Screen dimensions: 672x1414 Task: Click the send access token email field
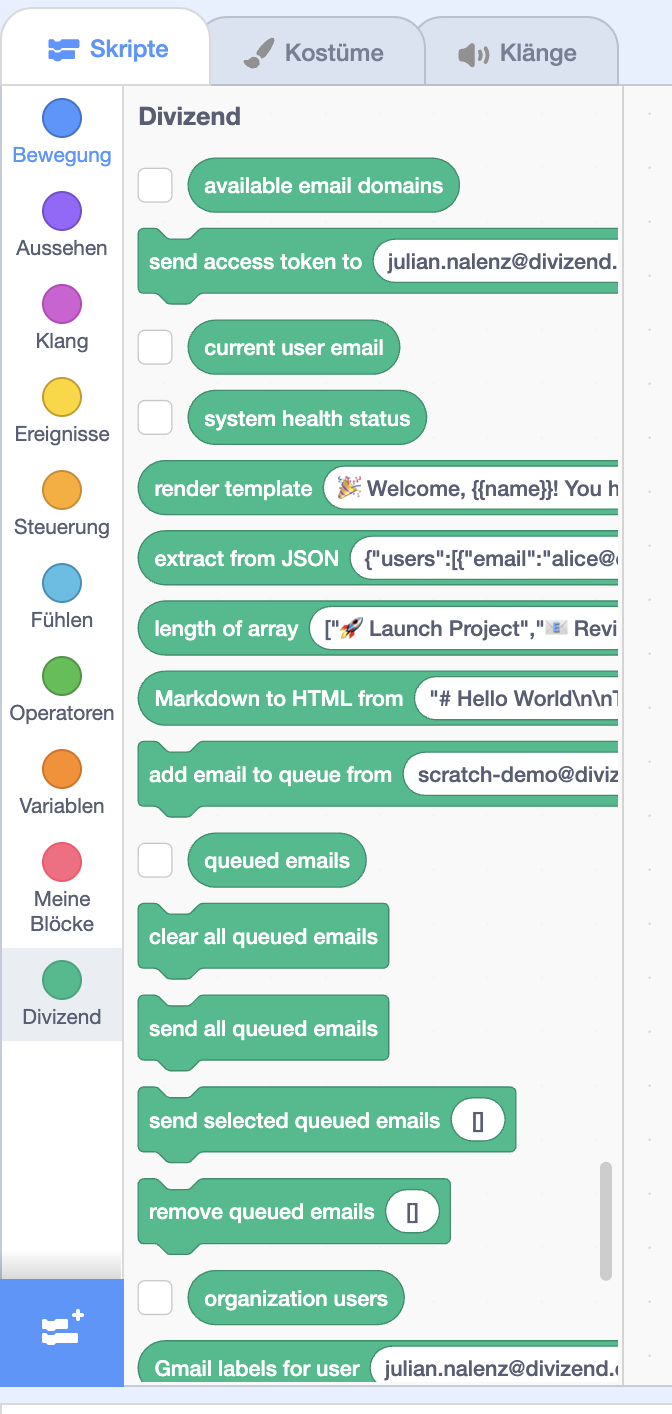coord(495,262)
